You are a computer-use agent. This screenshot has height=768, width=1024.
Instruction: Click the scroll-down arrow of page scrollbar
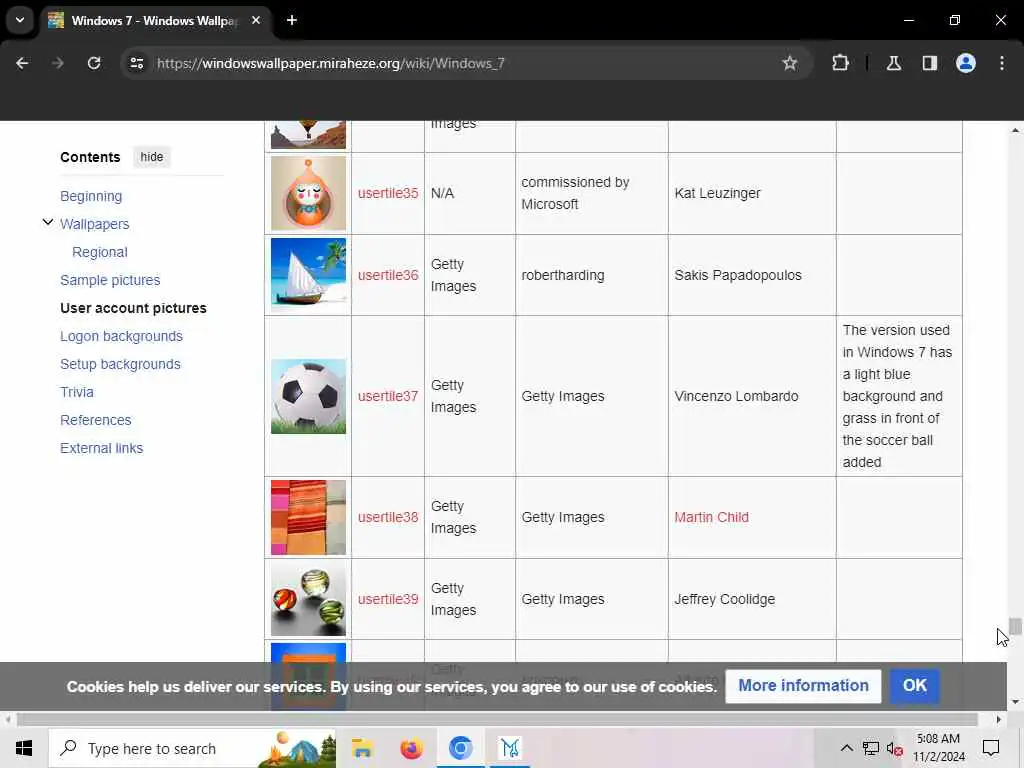pyautogui.click(x=1015, y=702)
